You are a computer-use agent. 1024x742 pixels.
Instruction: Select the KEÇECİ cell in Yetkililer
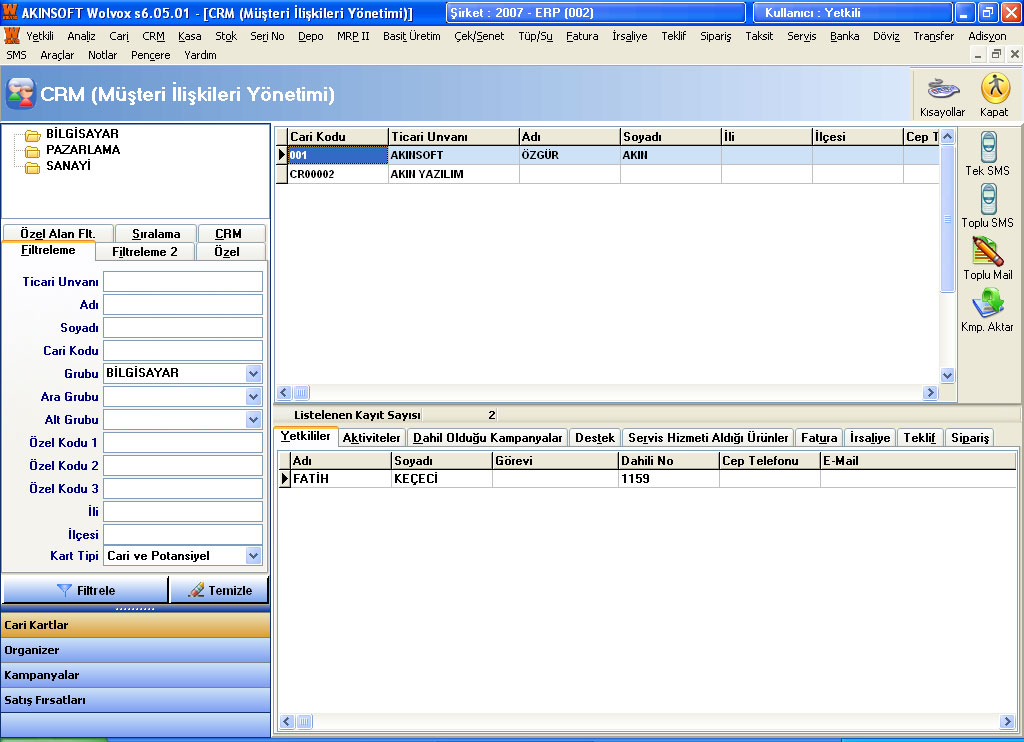tap(441, 479)
